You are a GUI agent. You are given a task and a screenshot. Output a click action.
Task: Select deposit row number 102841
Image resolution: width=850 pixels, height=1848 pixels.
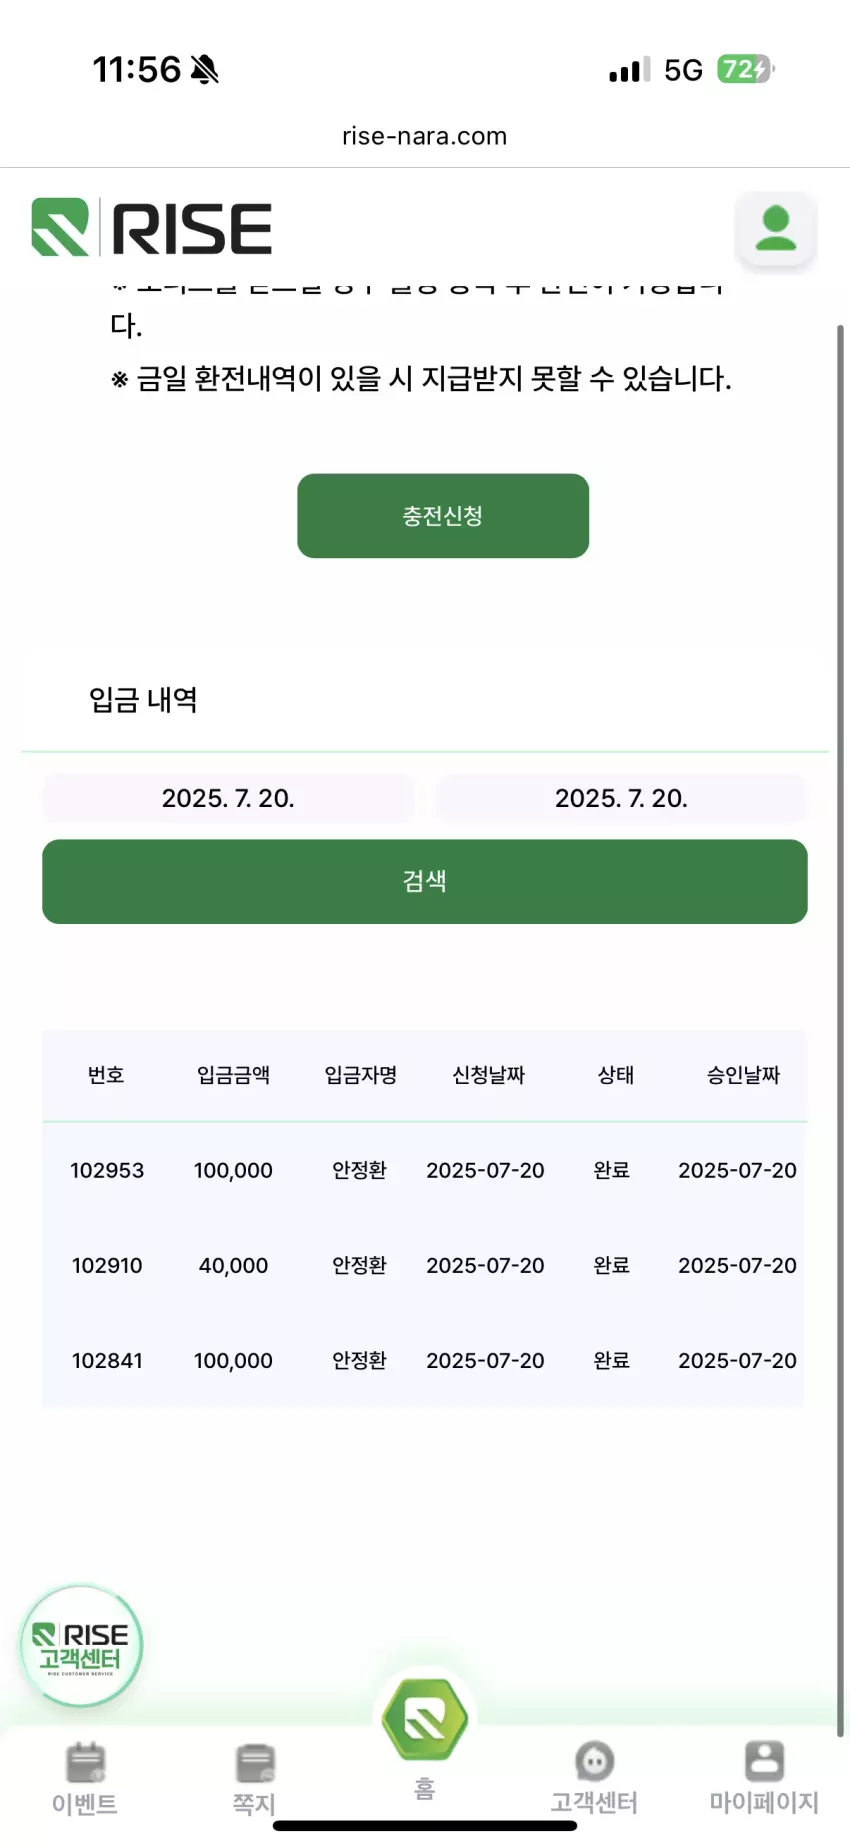pyautogui.click(x=424, y=1360)
